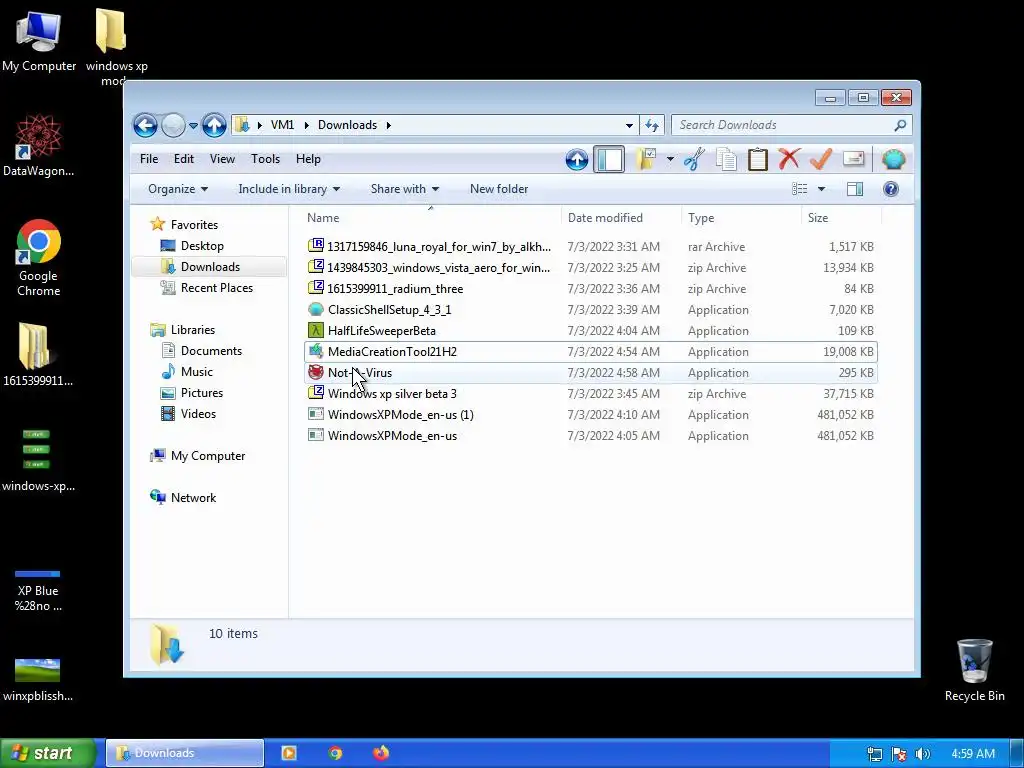Select Network in navigation pane
This screenshot has width=1024, height=768.
click(x=193, y=498)
